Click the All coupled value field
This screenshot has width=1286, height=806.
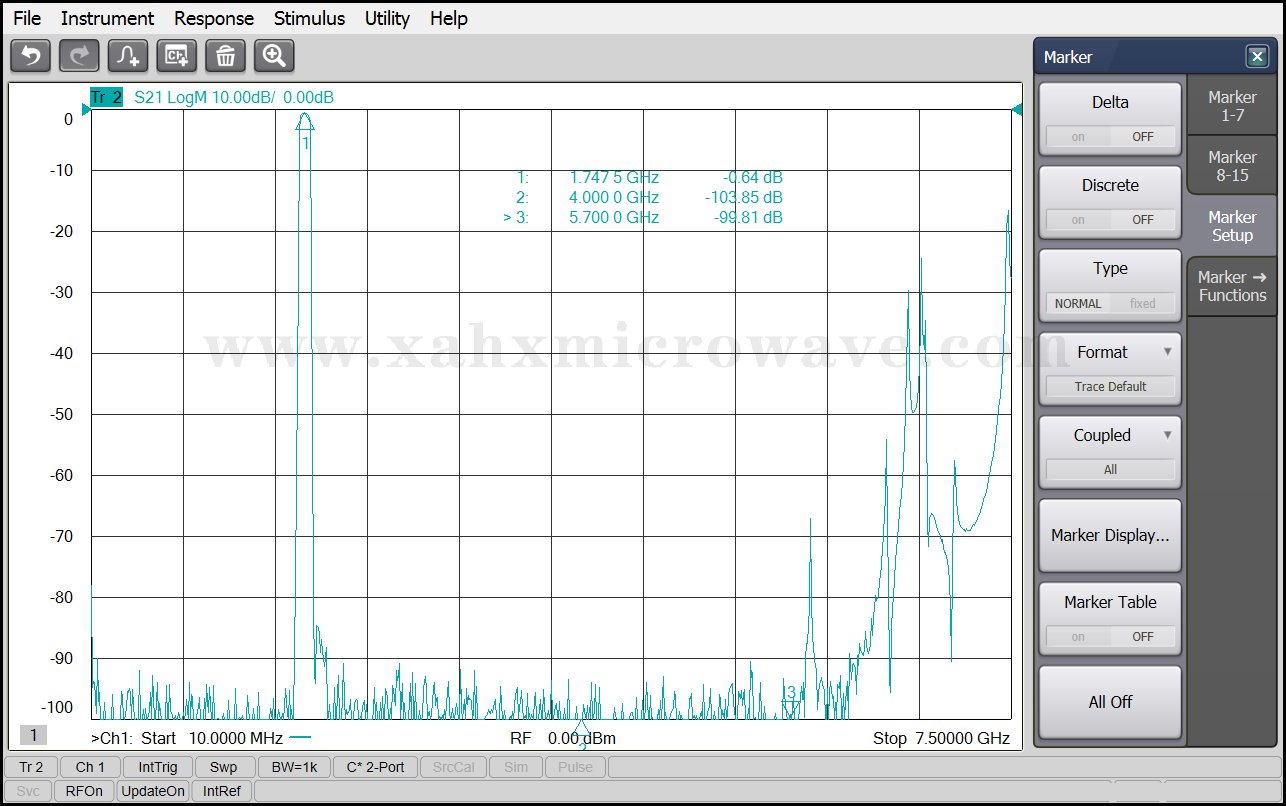1110,469
